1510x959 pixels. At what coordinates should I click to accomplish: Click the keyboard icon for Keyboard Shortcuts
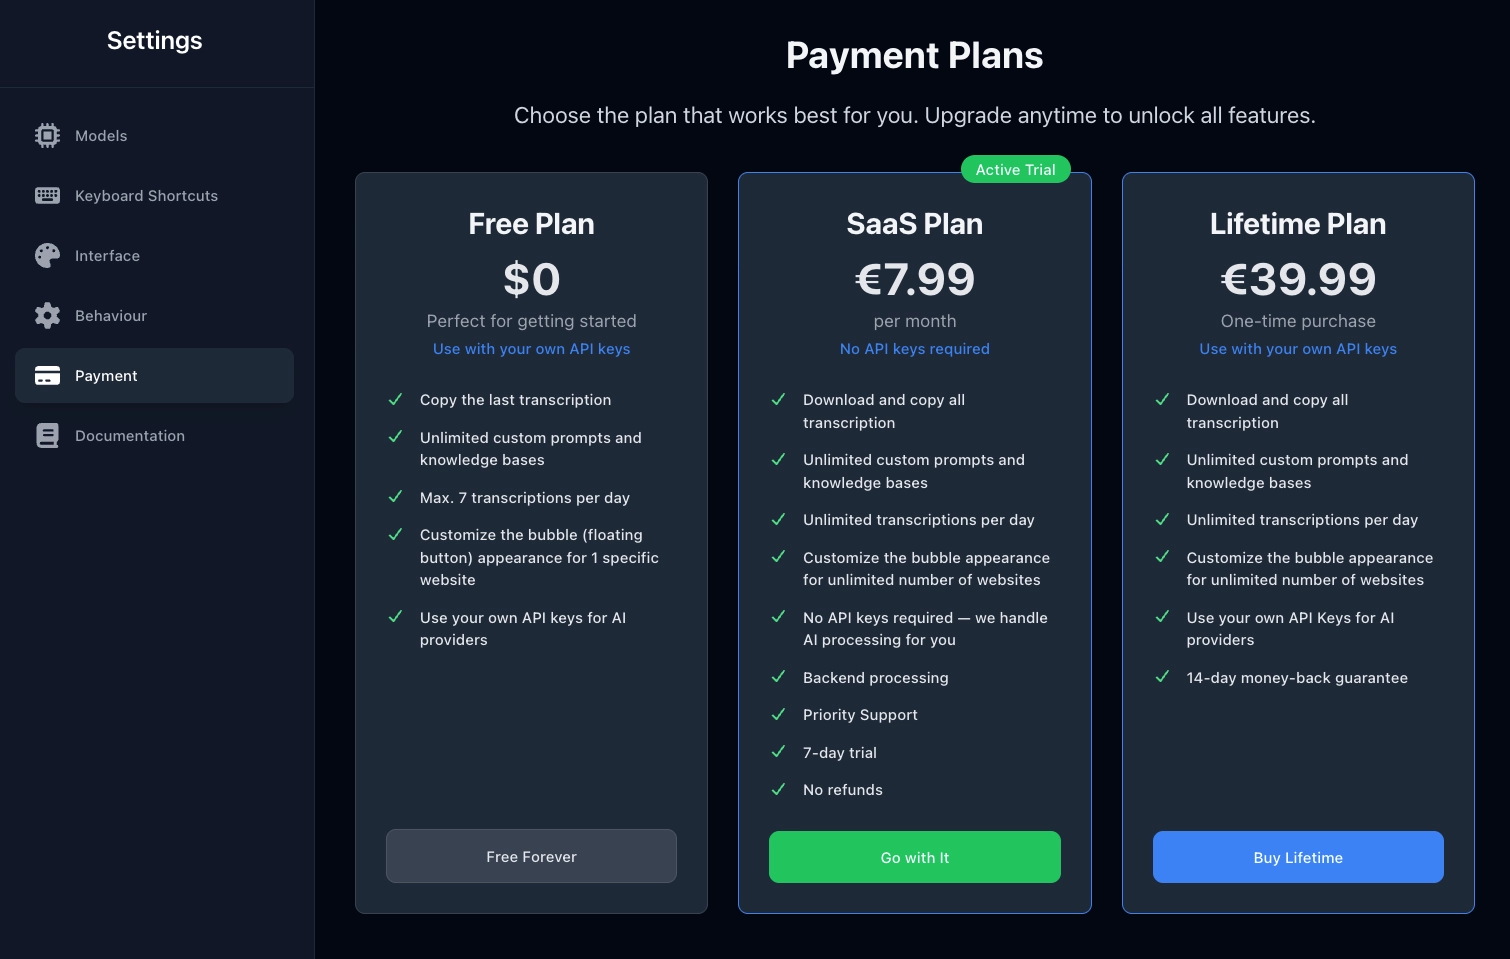pos(47,195)
